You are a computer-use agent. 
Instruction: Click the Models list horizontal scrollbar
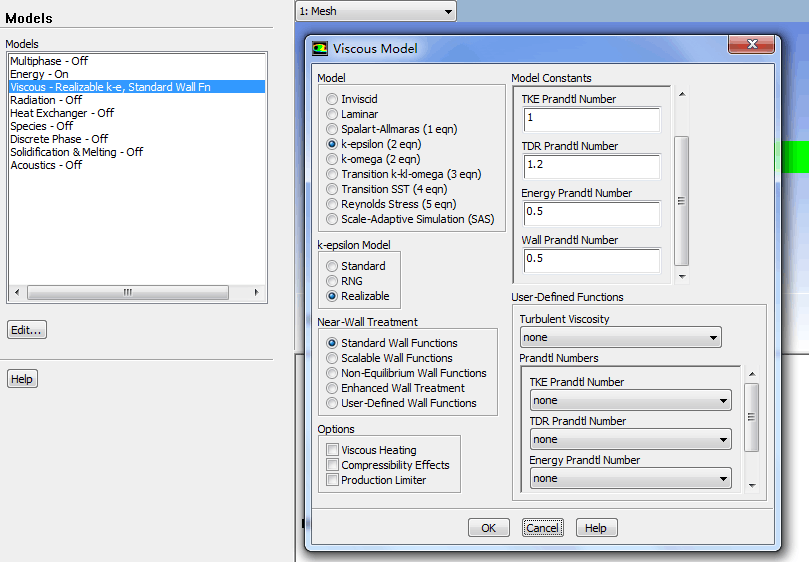[x=127, y=293]
